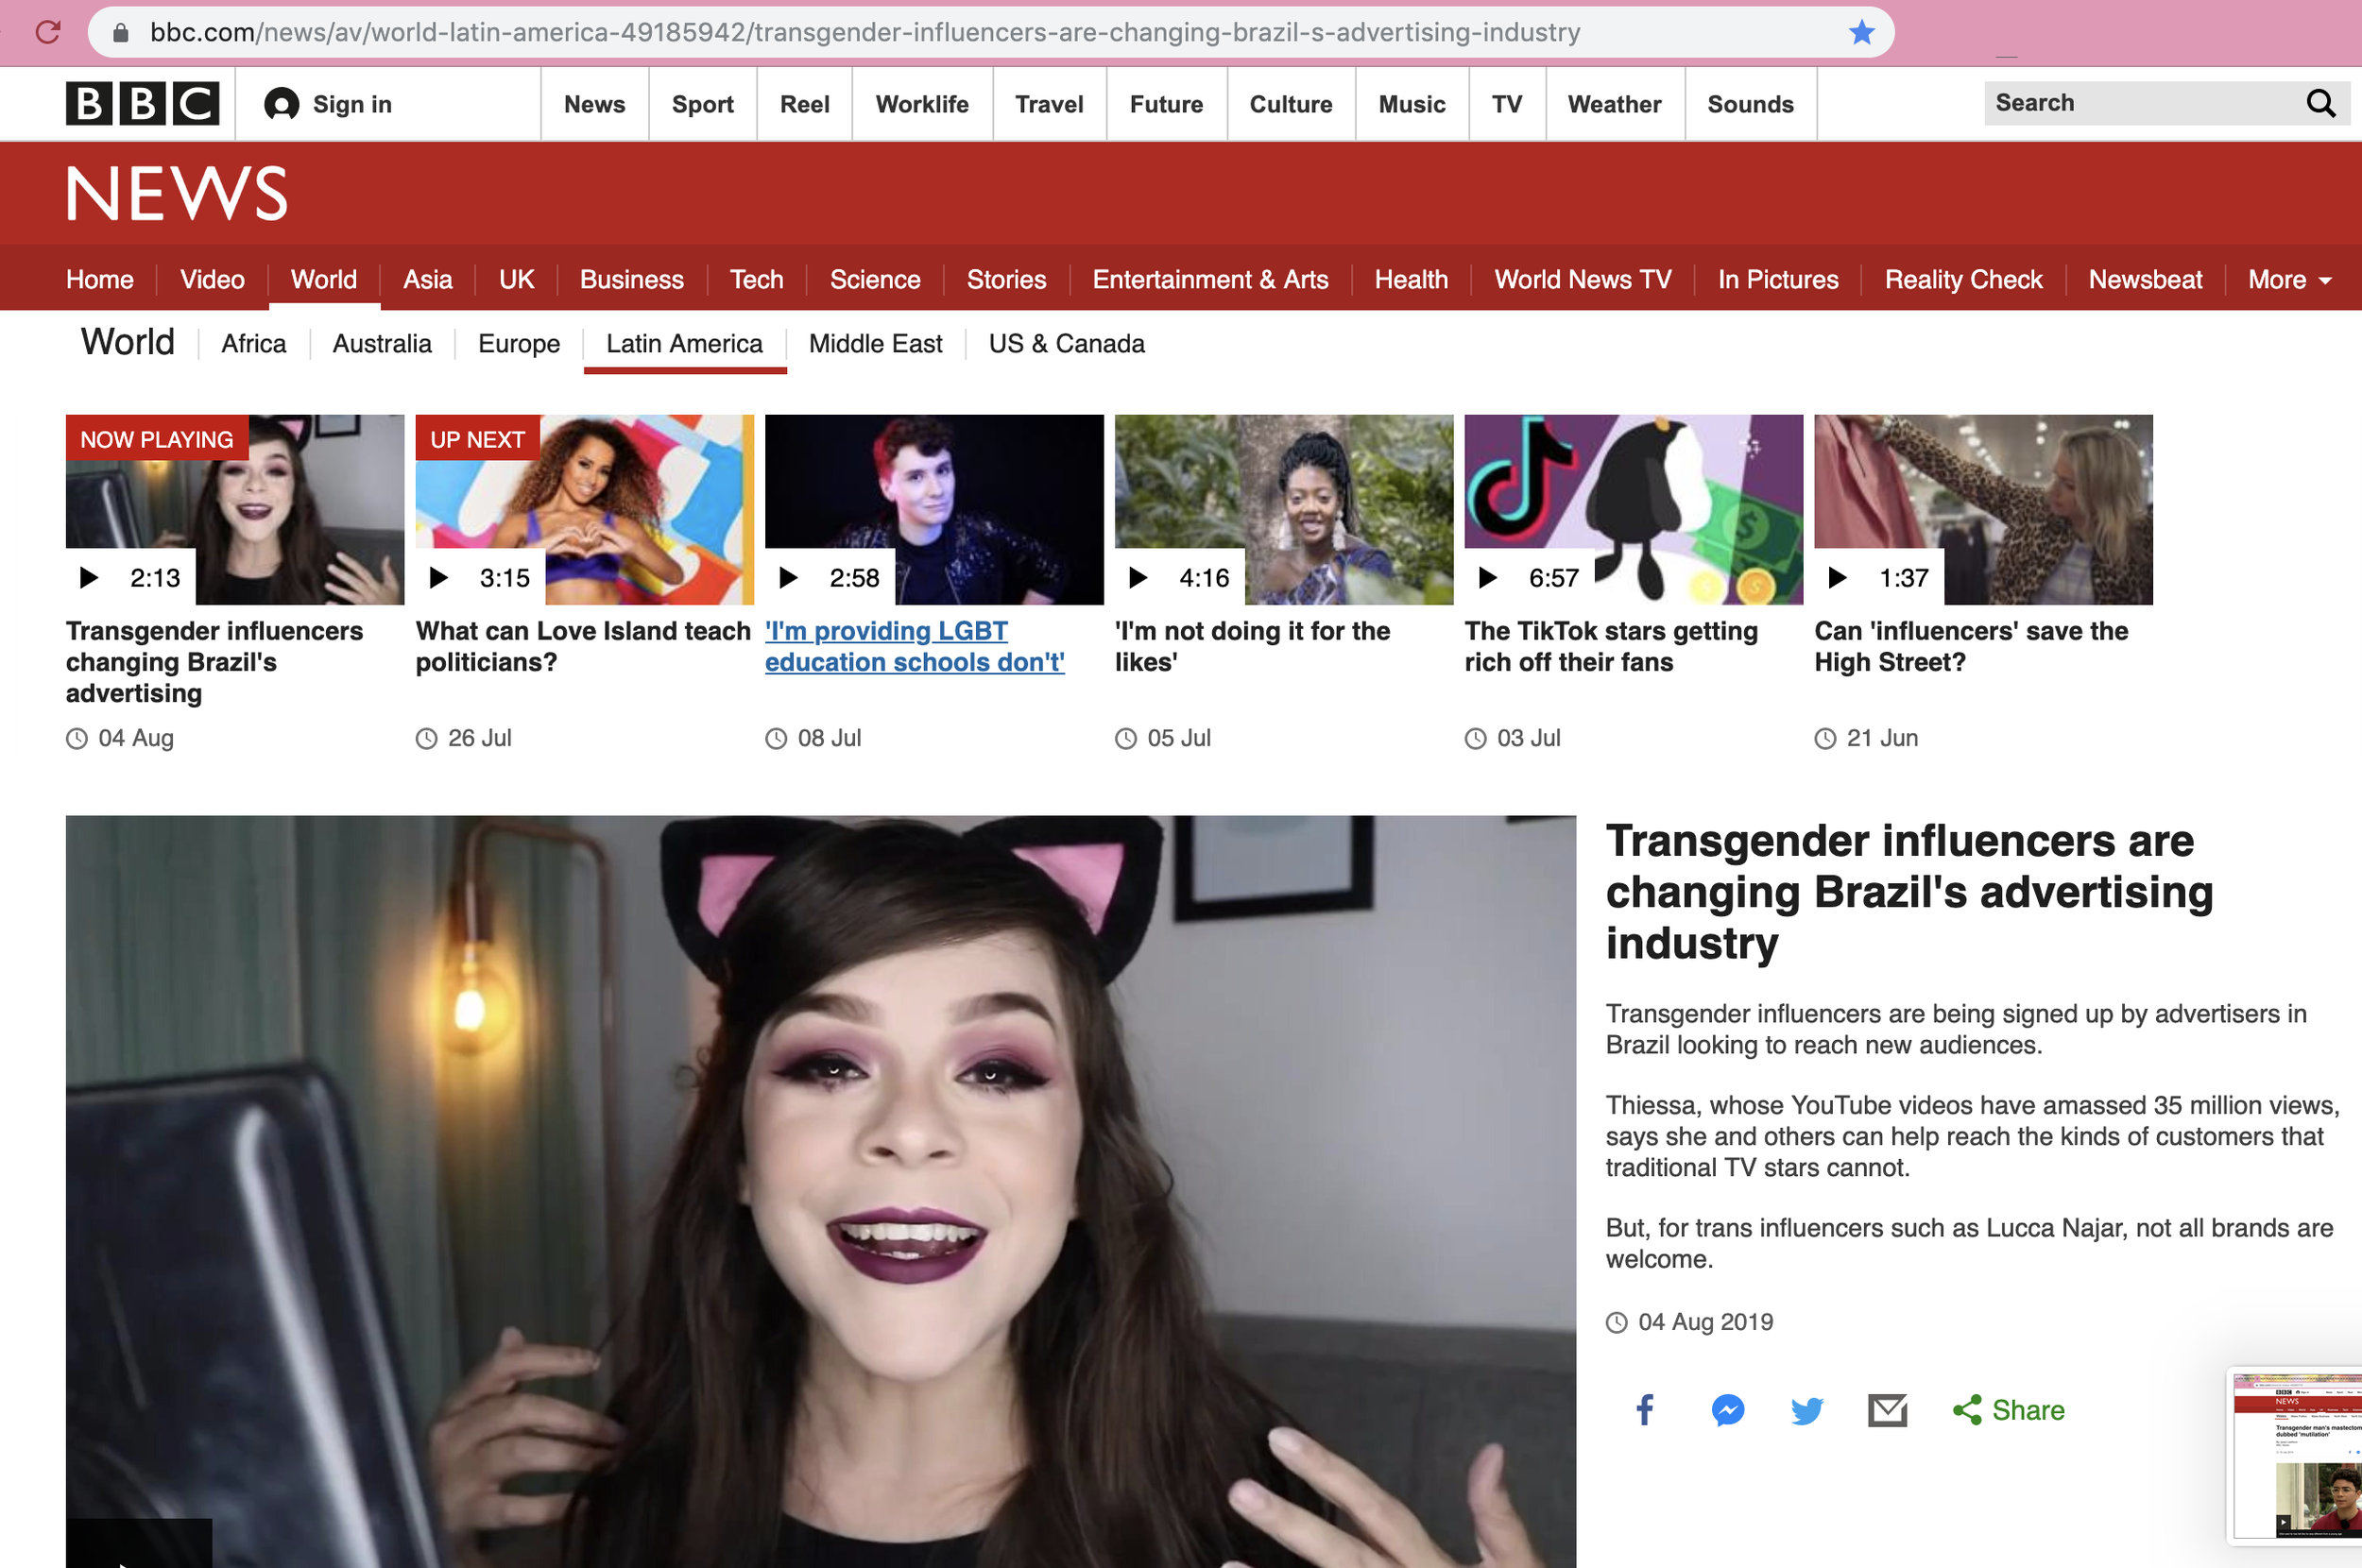Share article via email envelope icon
The width and height of the screenshot is (2362, 1568).
tap(1887, 1410)
